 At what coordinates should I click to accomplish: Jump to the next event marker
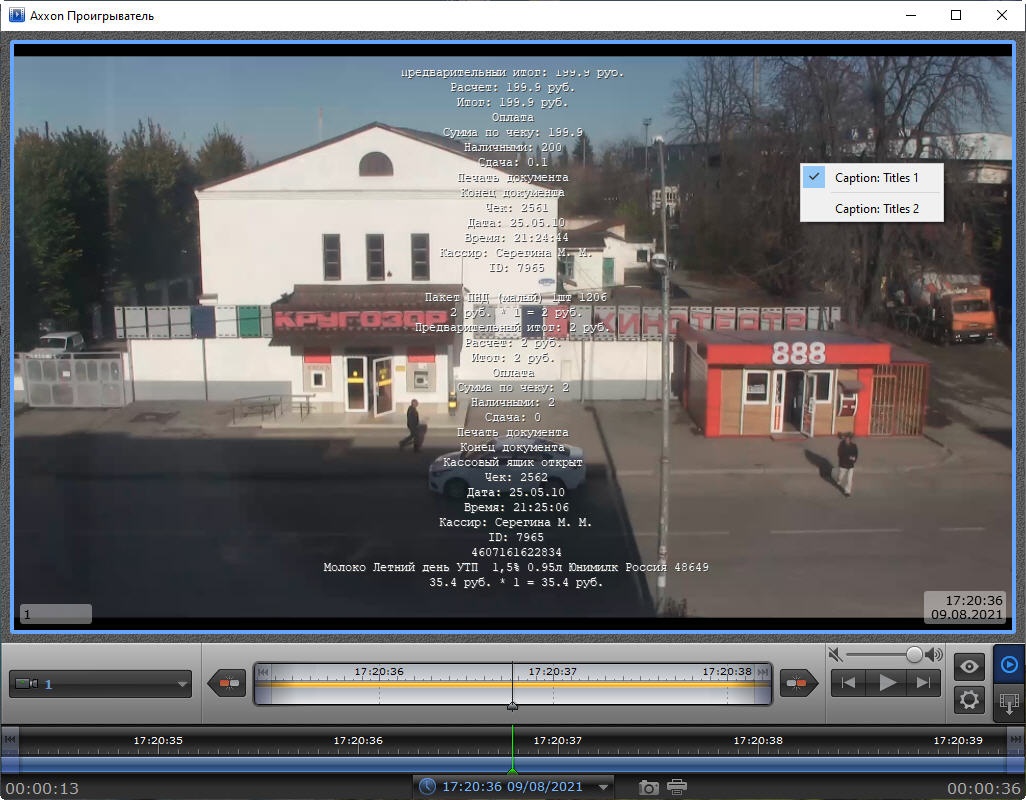(797, 684)
